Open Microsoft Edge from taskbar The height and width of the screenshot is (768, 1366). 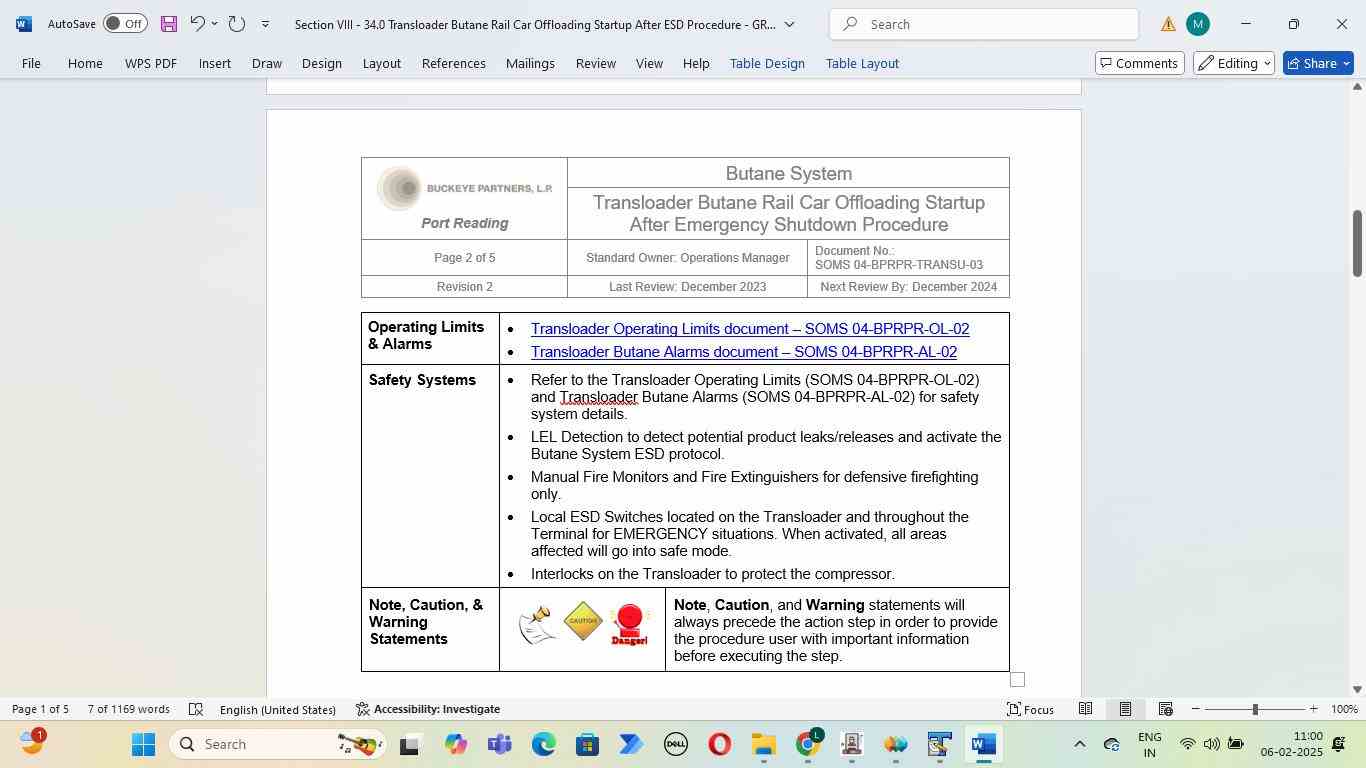543,744
